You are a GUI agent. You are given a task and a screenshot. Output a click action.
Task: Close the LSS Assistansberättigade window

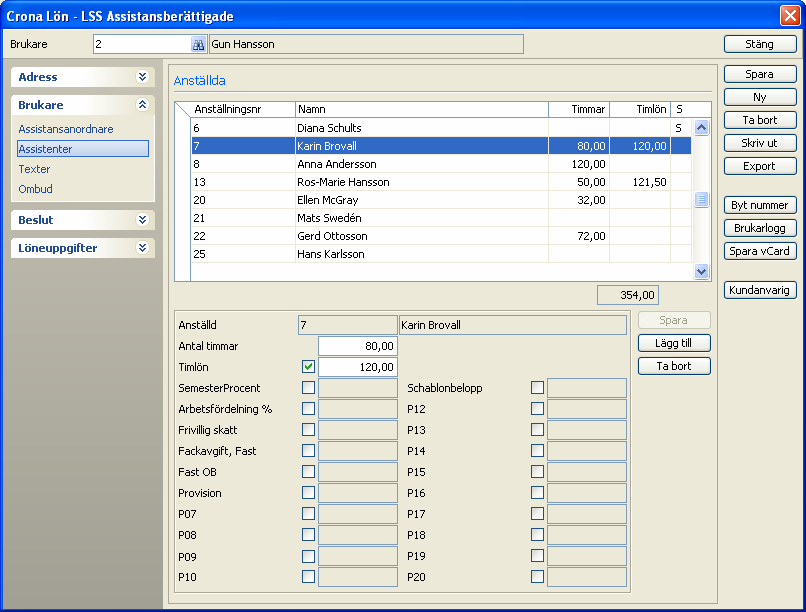[x=790, y=15]
